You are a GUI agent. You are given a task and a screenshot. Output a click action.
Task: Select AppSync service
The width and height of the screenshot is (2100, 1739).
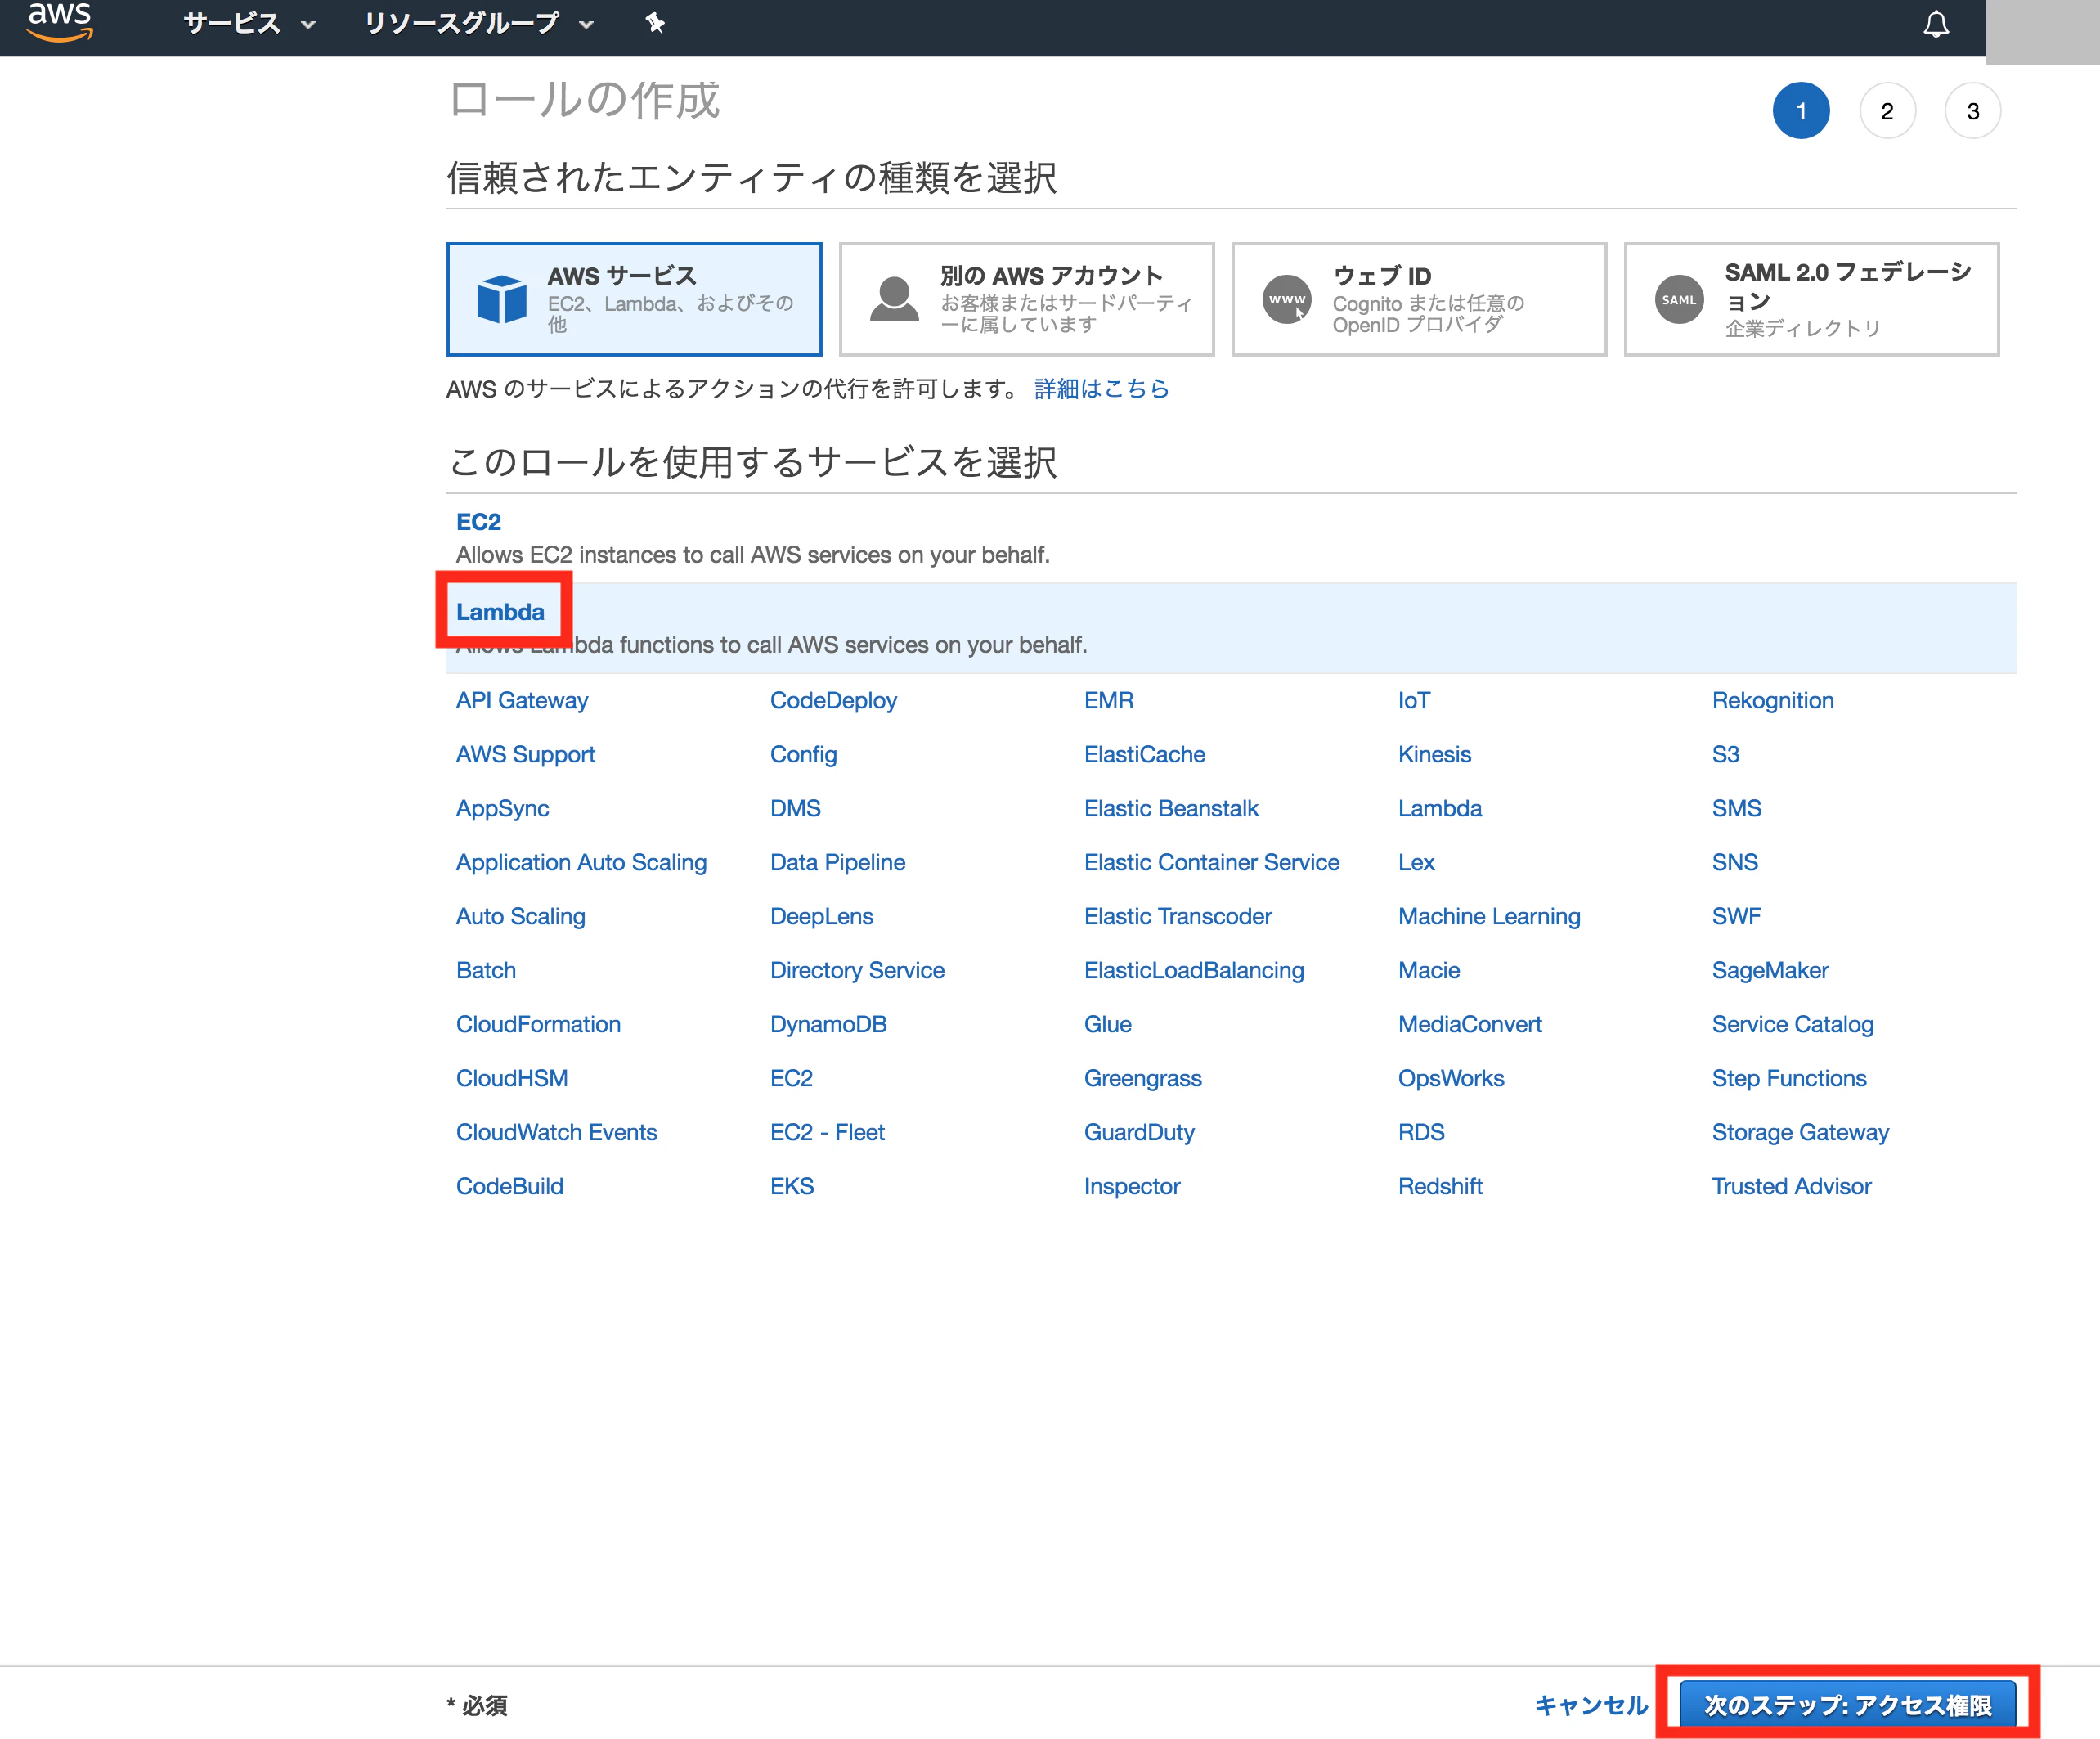(502, 808)
